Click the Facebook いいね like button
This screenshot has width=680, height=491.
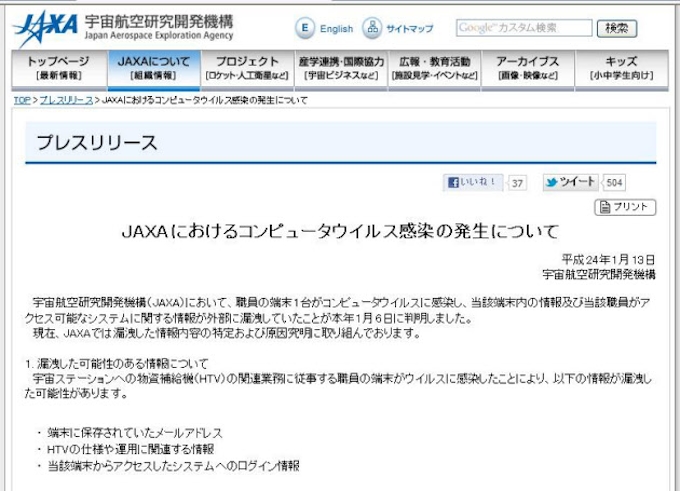[x=474, y=182]
